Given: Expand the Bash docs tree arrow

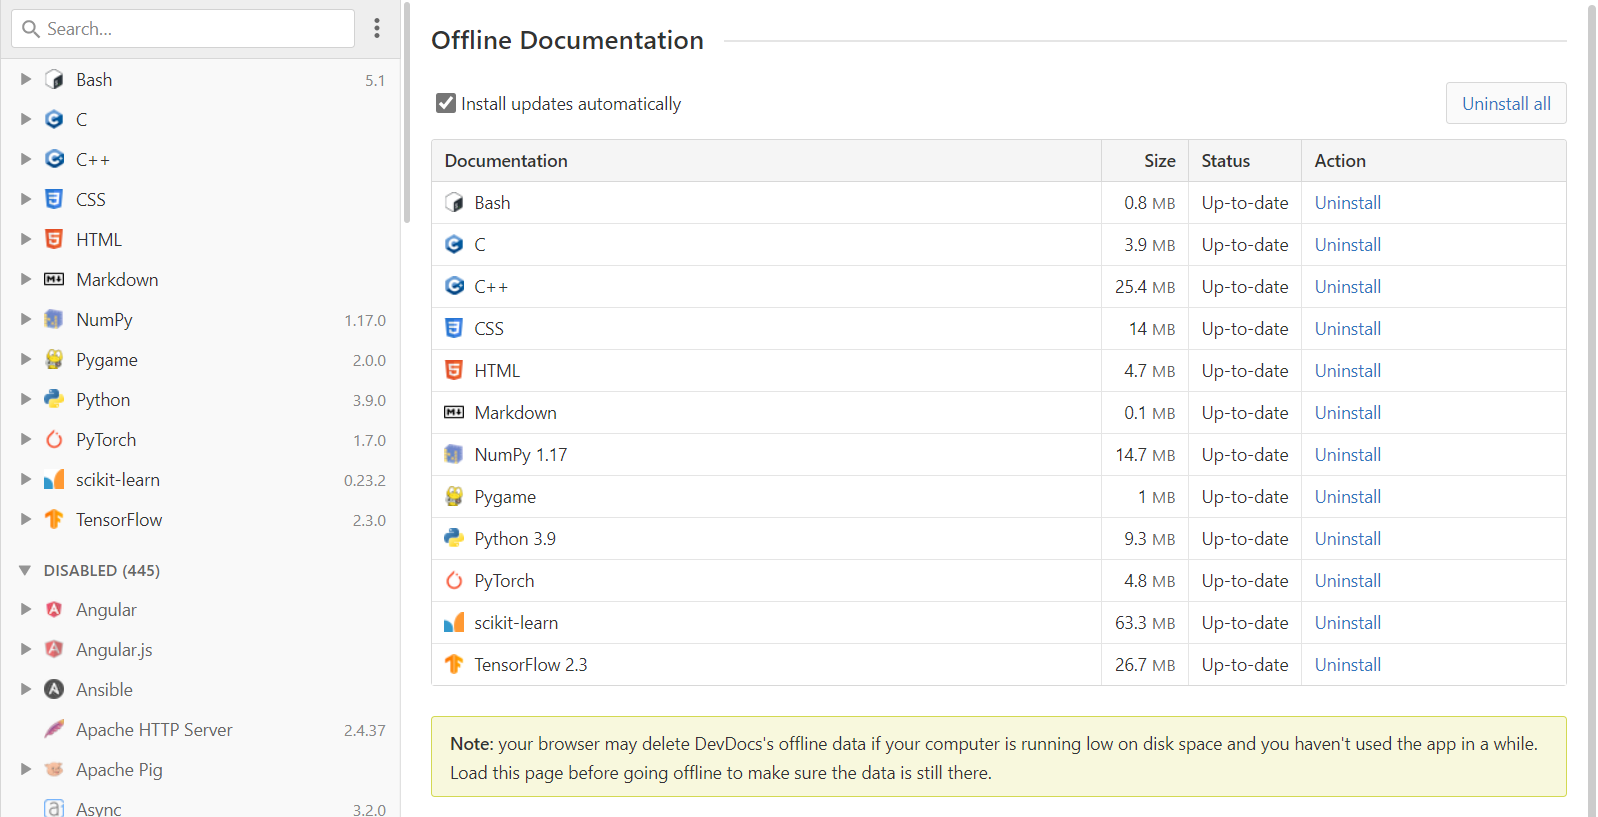Looking at the screenshot, I should pyautogui.click(x=26, y=79).
